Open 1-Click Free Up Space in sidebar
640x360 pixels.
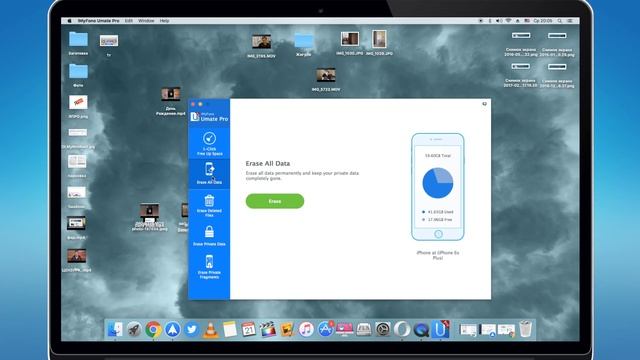[209, 144]
